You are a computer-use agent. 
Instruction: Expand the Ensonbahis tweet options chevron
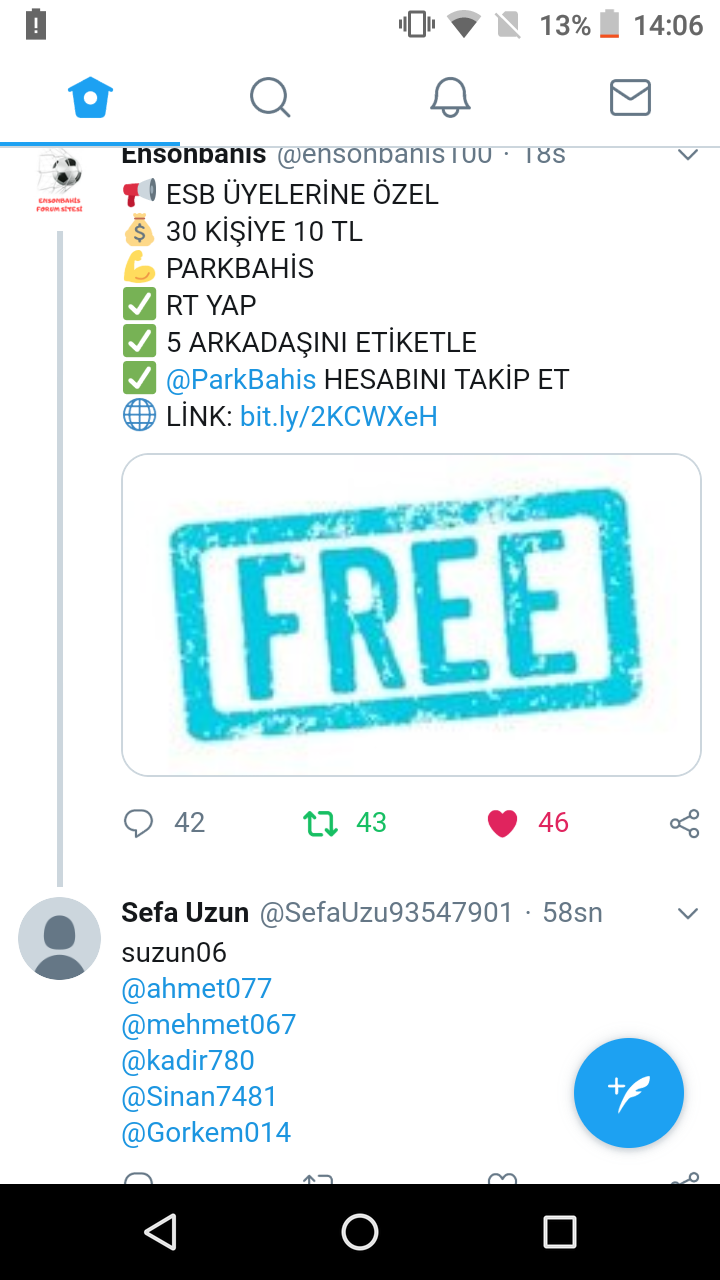tap(688, 154)
